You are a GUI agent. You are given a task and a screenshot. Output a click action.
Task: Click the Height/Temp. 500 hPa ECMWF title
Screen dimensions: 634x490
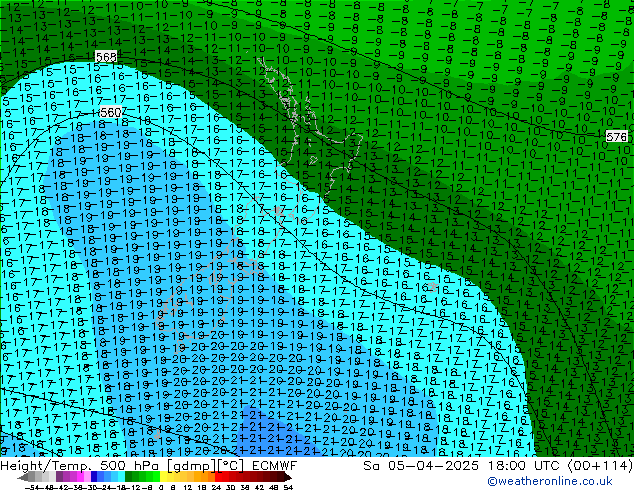tap(148, 466)
